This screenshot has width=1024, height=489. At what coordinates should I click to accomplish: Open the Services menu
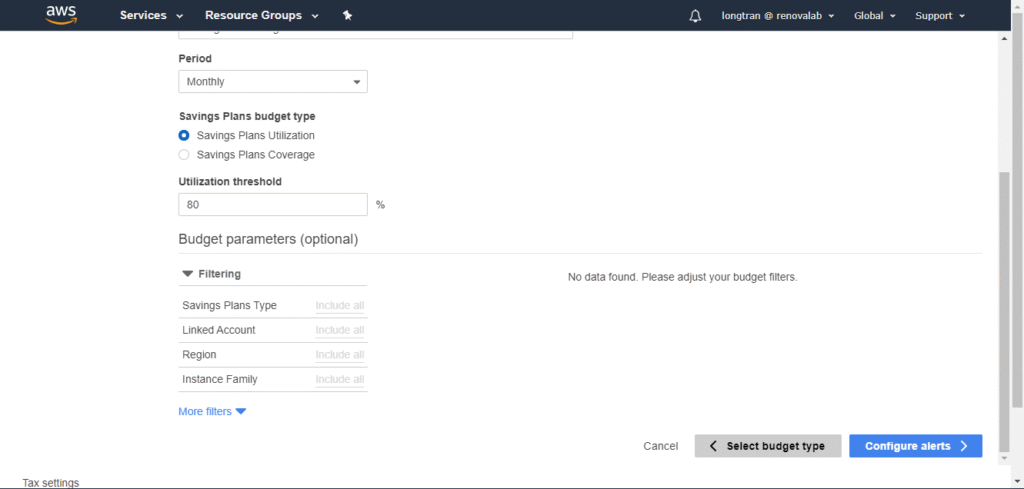(152, 15)
